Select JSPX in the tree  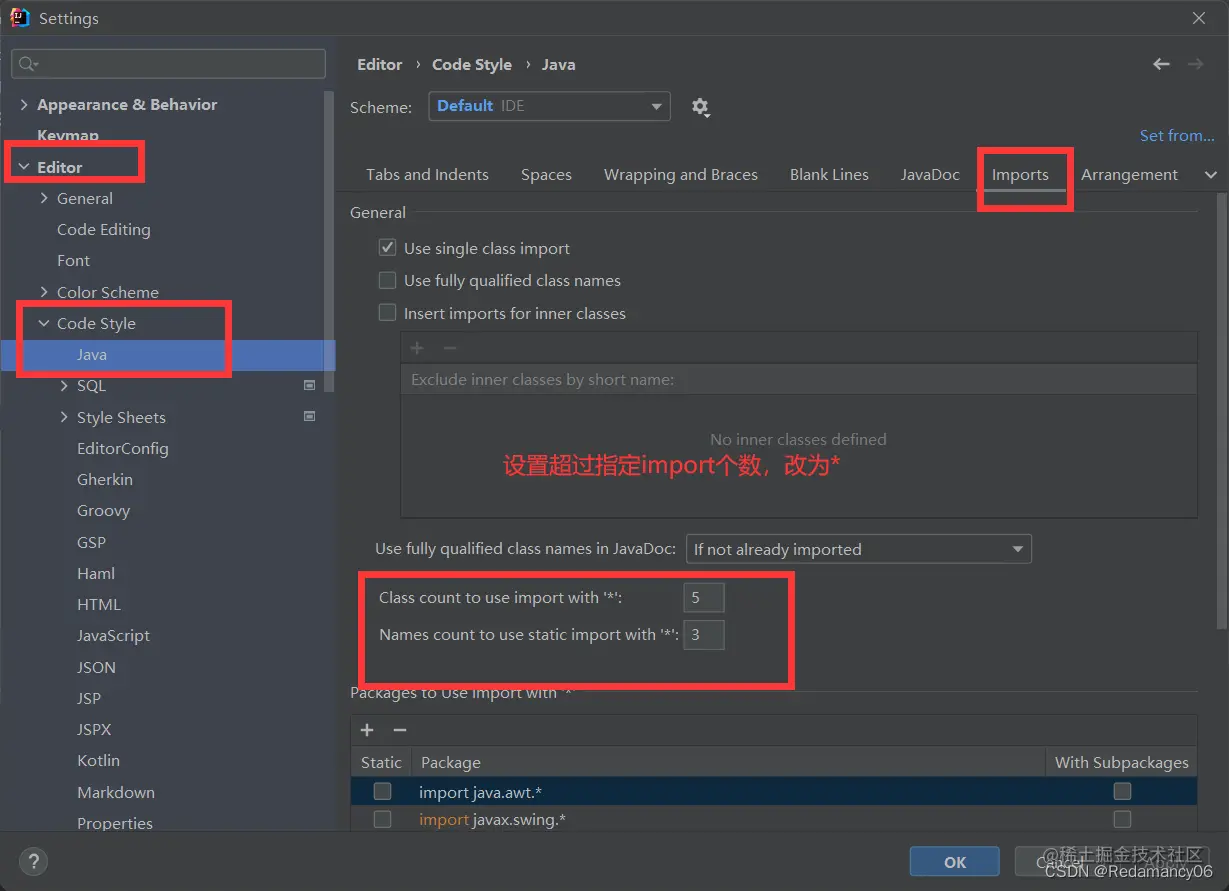(x=94, y=729)
